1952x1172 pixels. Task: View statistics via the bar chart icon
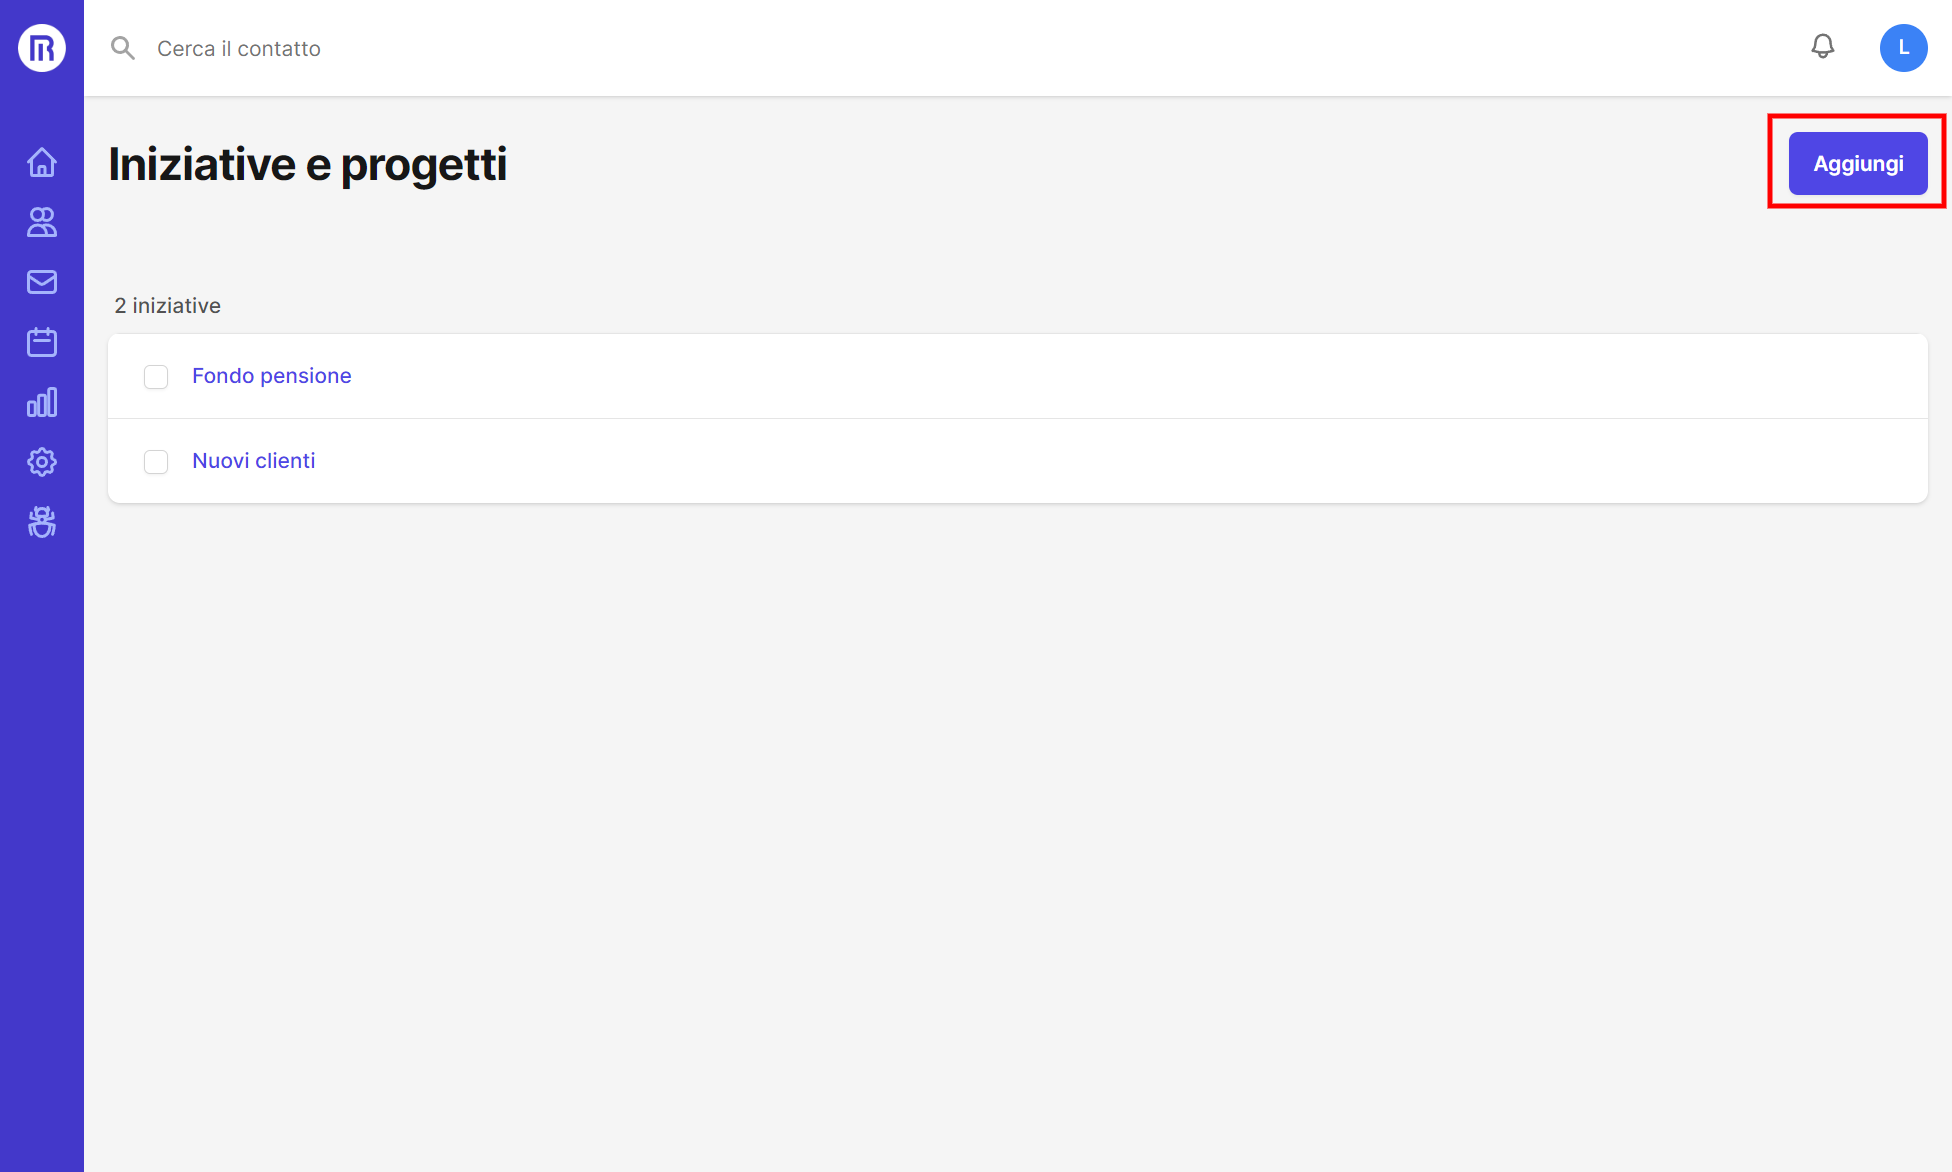(x=41, y=402)
